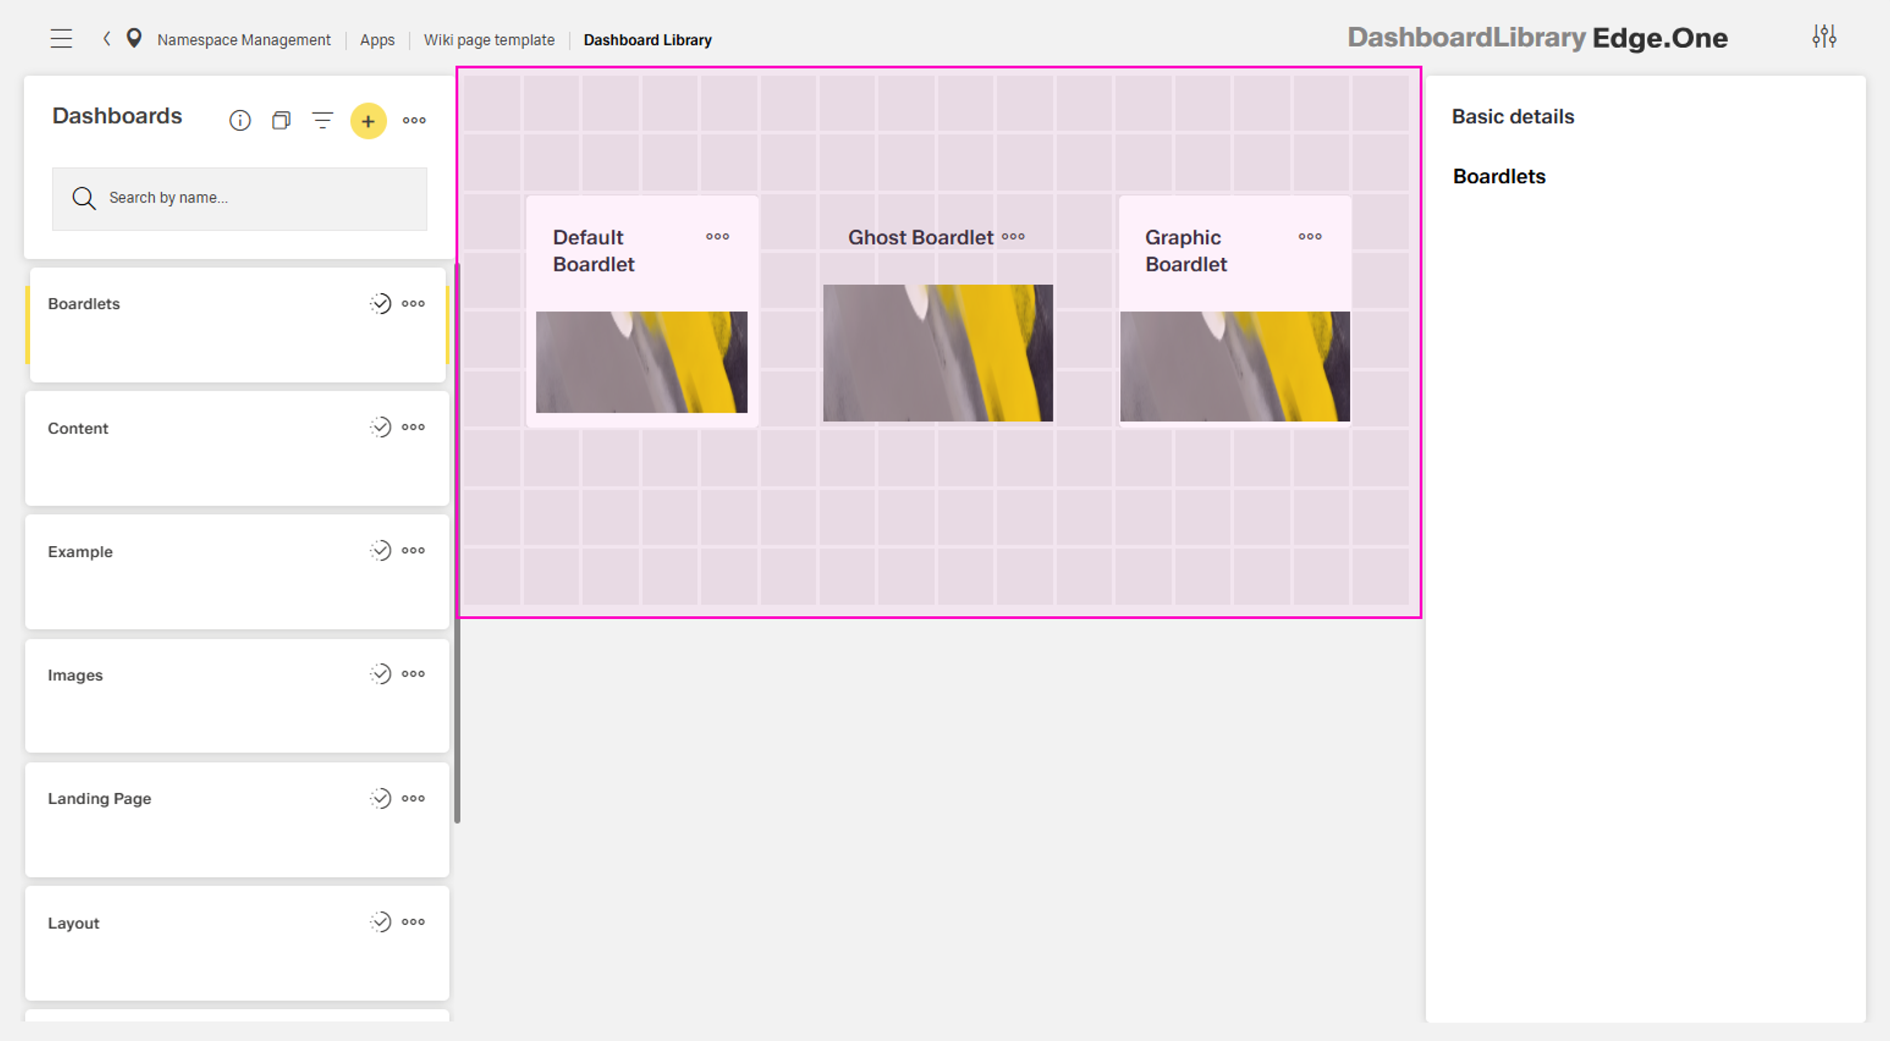Open the Wiki page template breadcrumb link
Image resolution: width=1890 pixels, height=1041 pixels.
[x=488, y=40]
